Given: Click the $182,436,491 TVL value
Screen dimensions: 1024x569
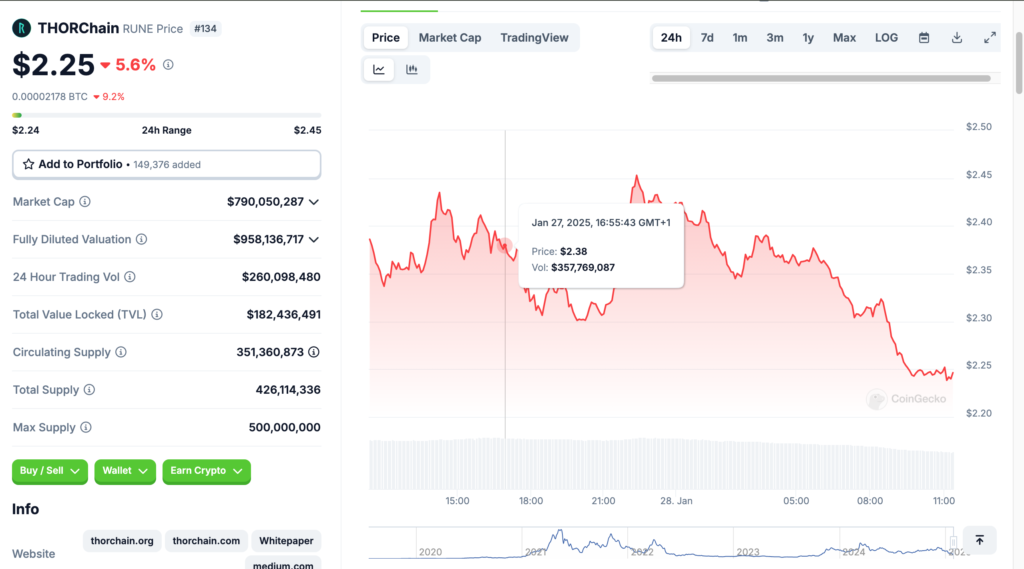Looking at the screenshot, I should point(283,315).
